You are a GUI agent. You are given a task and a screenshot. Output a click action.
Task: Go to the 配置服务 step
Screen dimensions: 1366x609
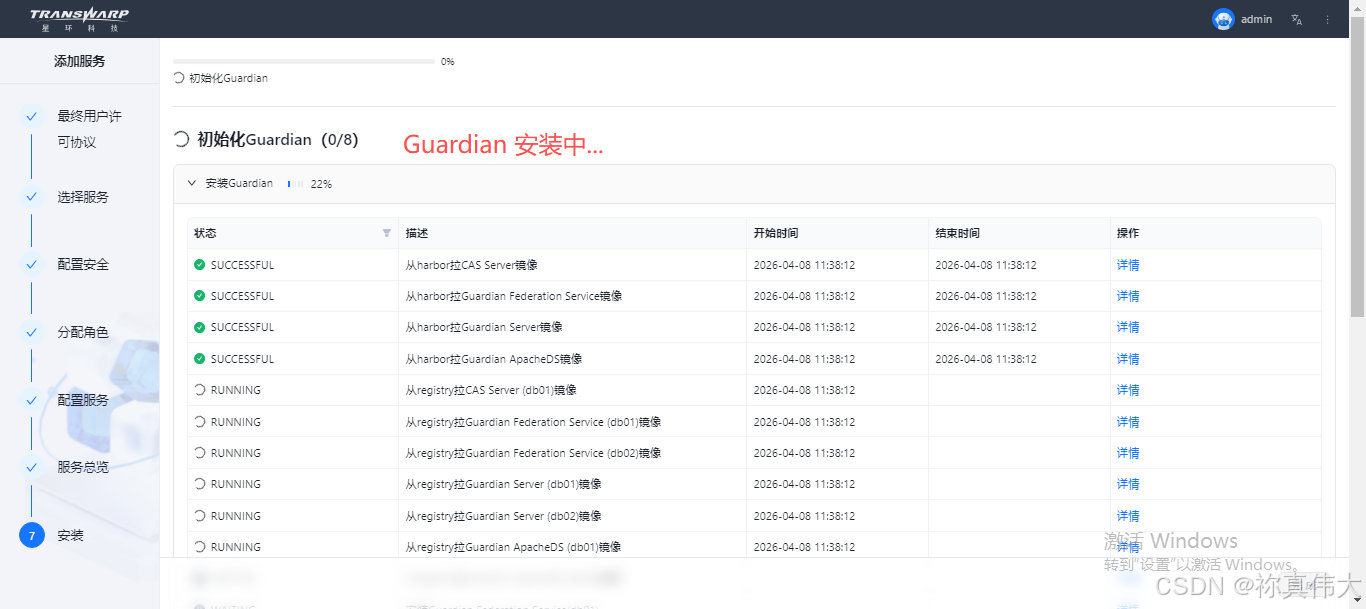tap(83, 400)
